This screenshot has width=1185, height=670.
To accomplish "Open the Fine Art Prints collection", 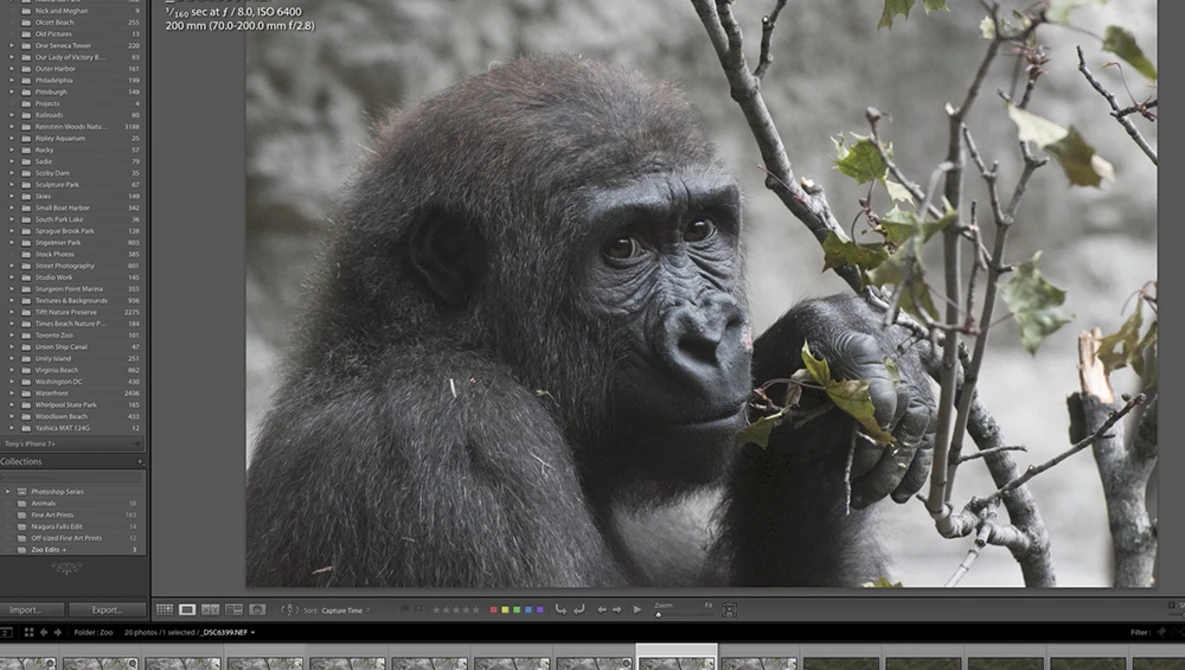I will pos(73,515).
